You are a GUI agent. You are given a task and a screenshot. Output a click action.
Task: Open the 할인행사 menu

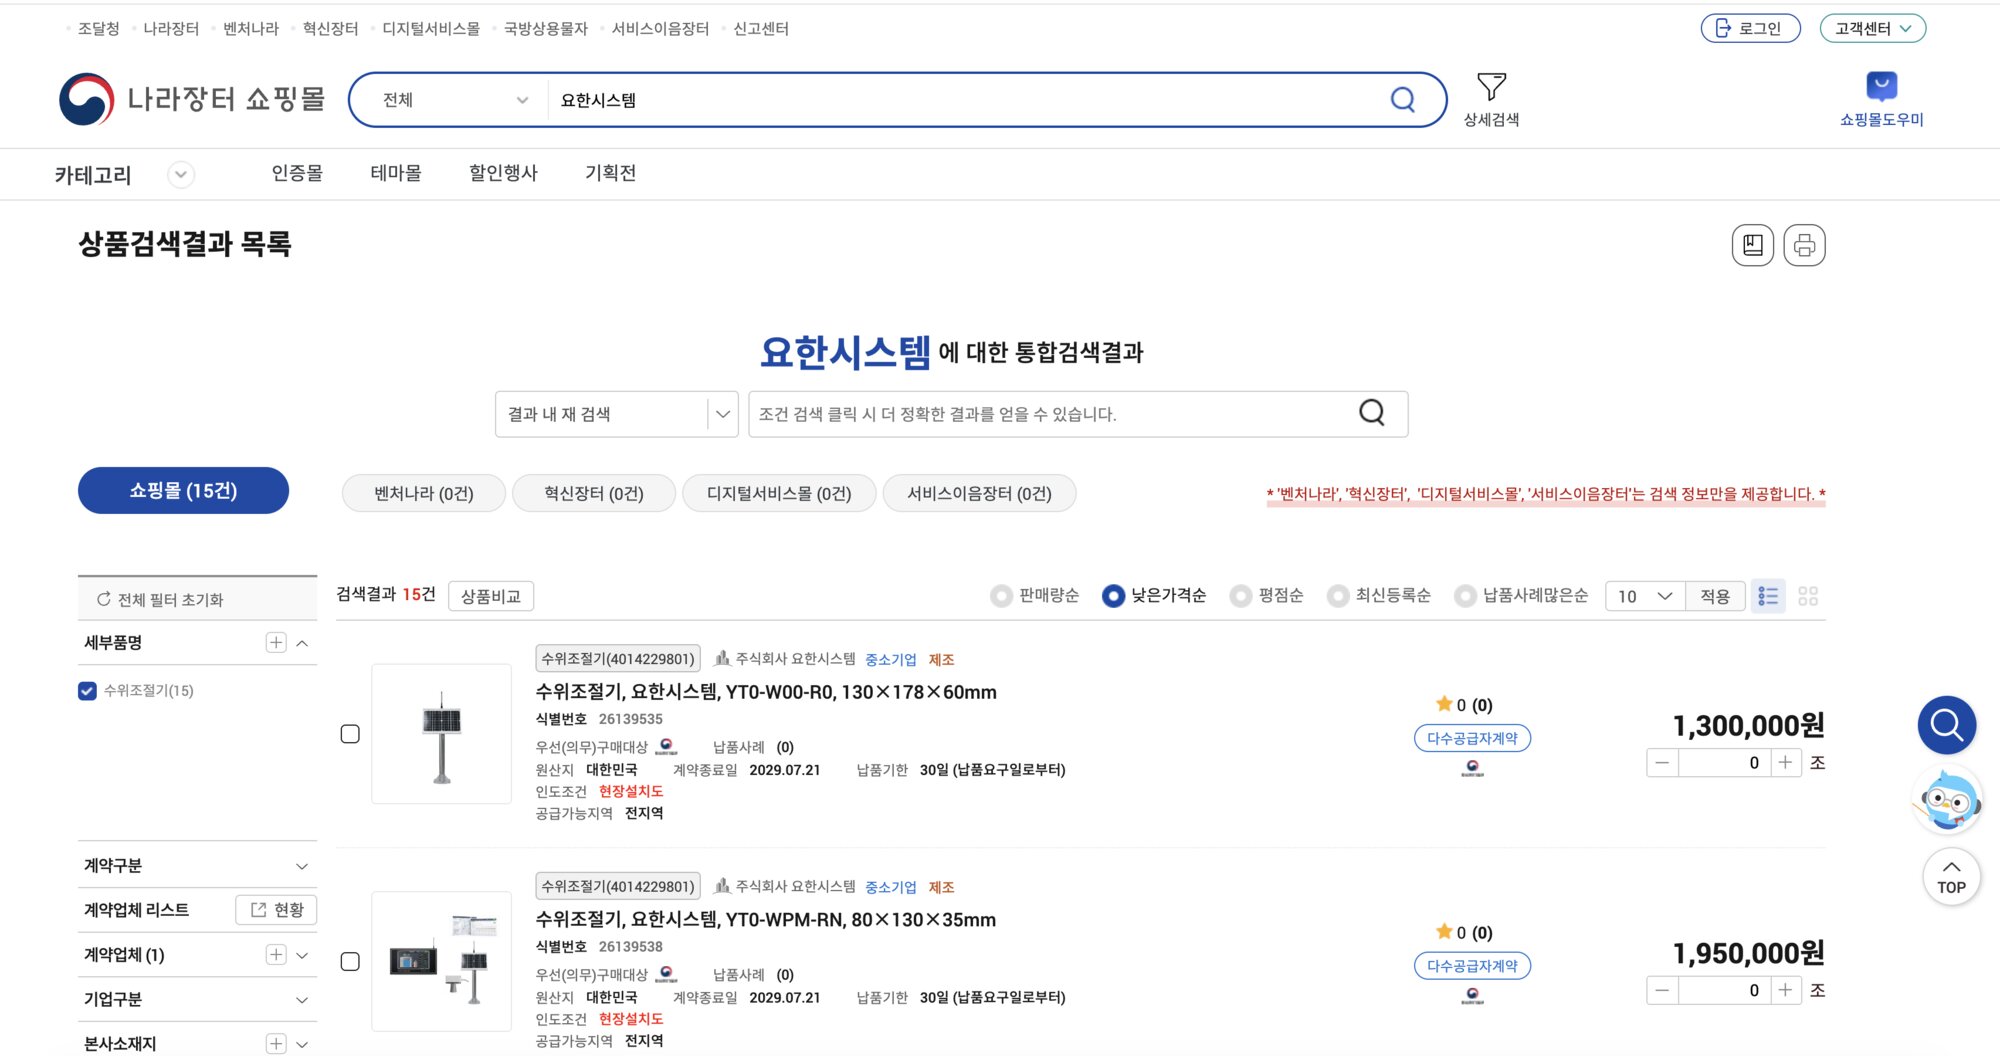click(503, 173)
